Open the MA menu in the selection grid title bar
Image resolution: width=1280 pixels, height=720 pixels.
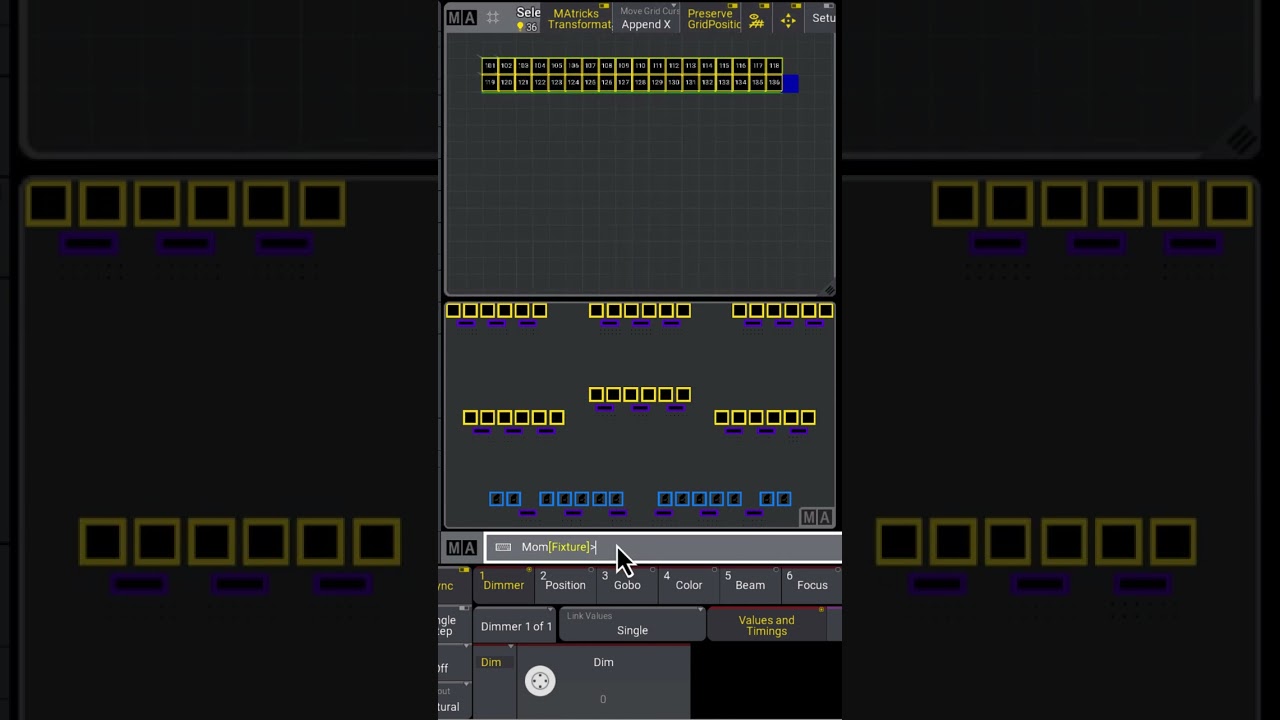point(461,18)
